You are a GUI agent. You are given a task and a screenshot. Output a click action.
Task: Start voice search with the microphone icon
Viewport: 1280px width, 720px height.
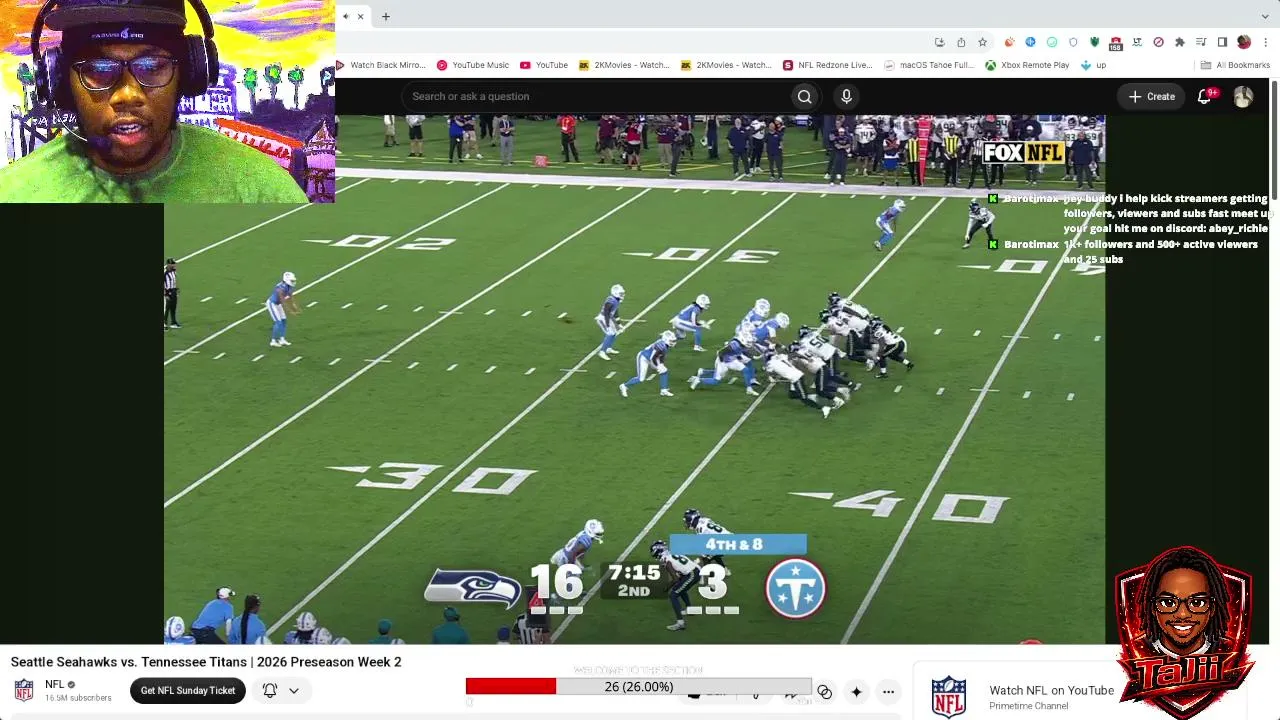pyautogui.click(x=846, y=96)
